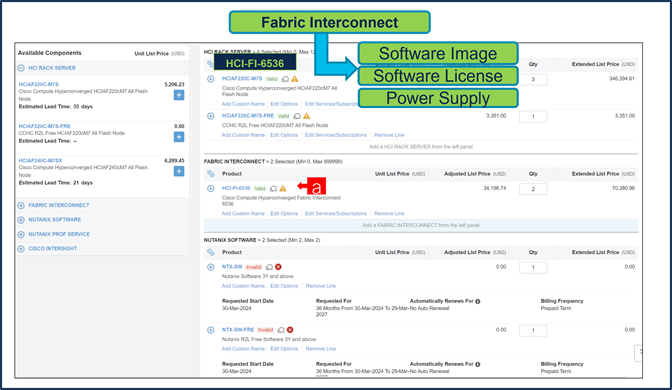Screen dimensions: 672x390
Task: Open the NTX-SW product link
Action: 232,267
